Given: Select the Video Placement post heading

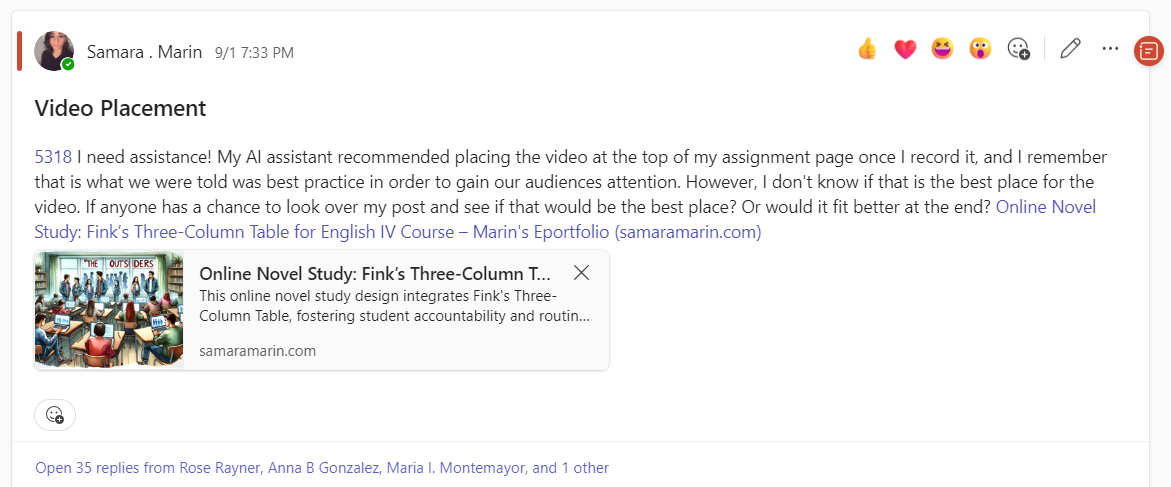Looking at the screenshot, I should (120, 108).
